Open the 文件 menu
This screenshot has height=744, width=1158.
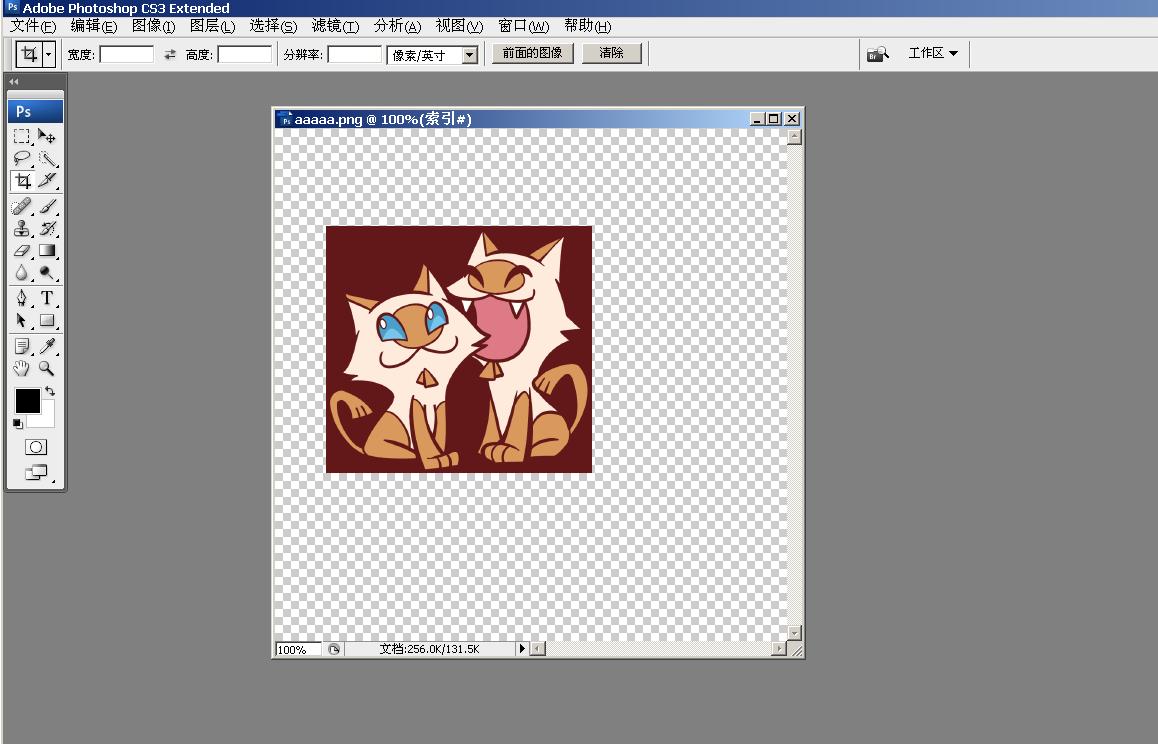coord(32,26)
